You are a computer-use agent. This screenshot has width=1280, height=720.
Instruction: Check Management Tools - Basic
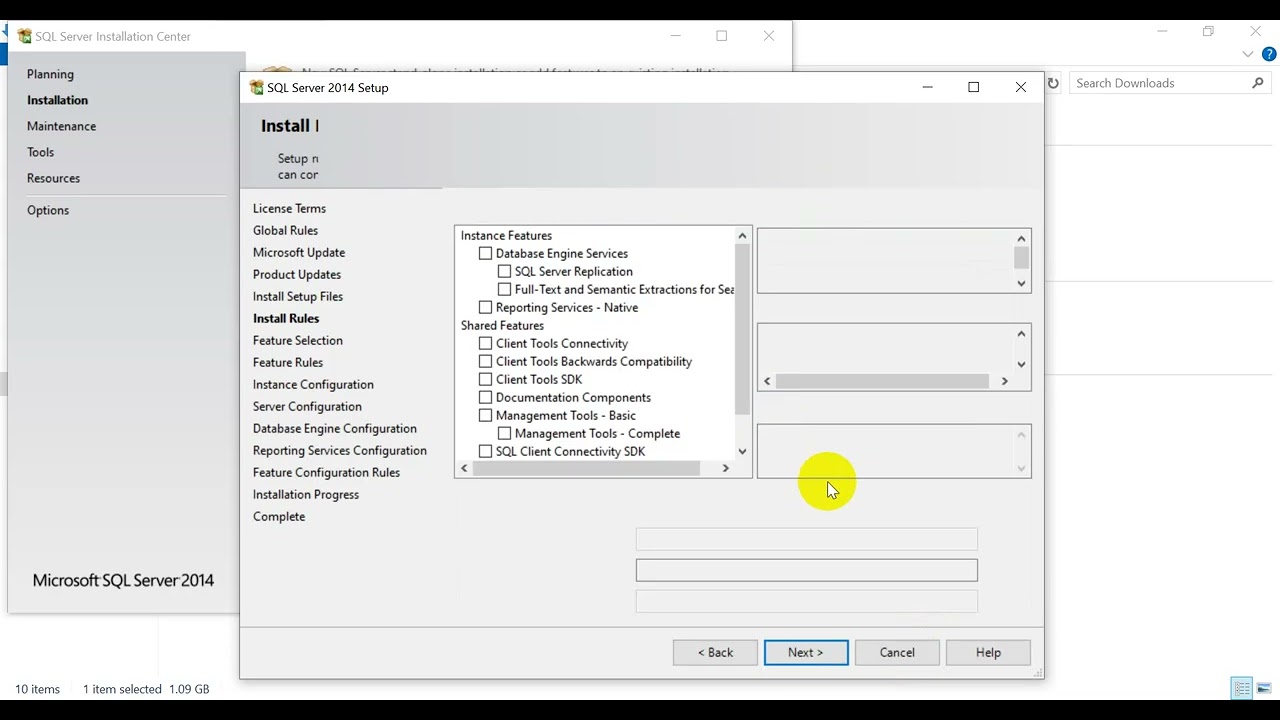[485, 416]
